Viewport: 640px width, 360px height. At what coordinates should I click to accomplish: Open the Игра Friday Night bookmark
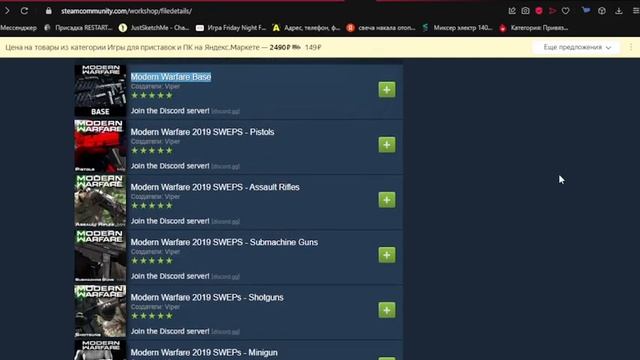click(231, 28)
